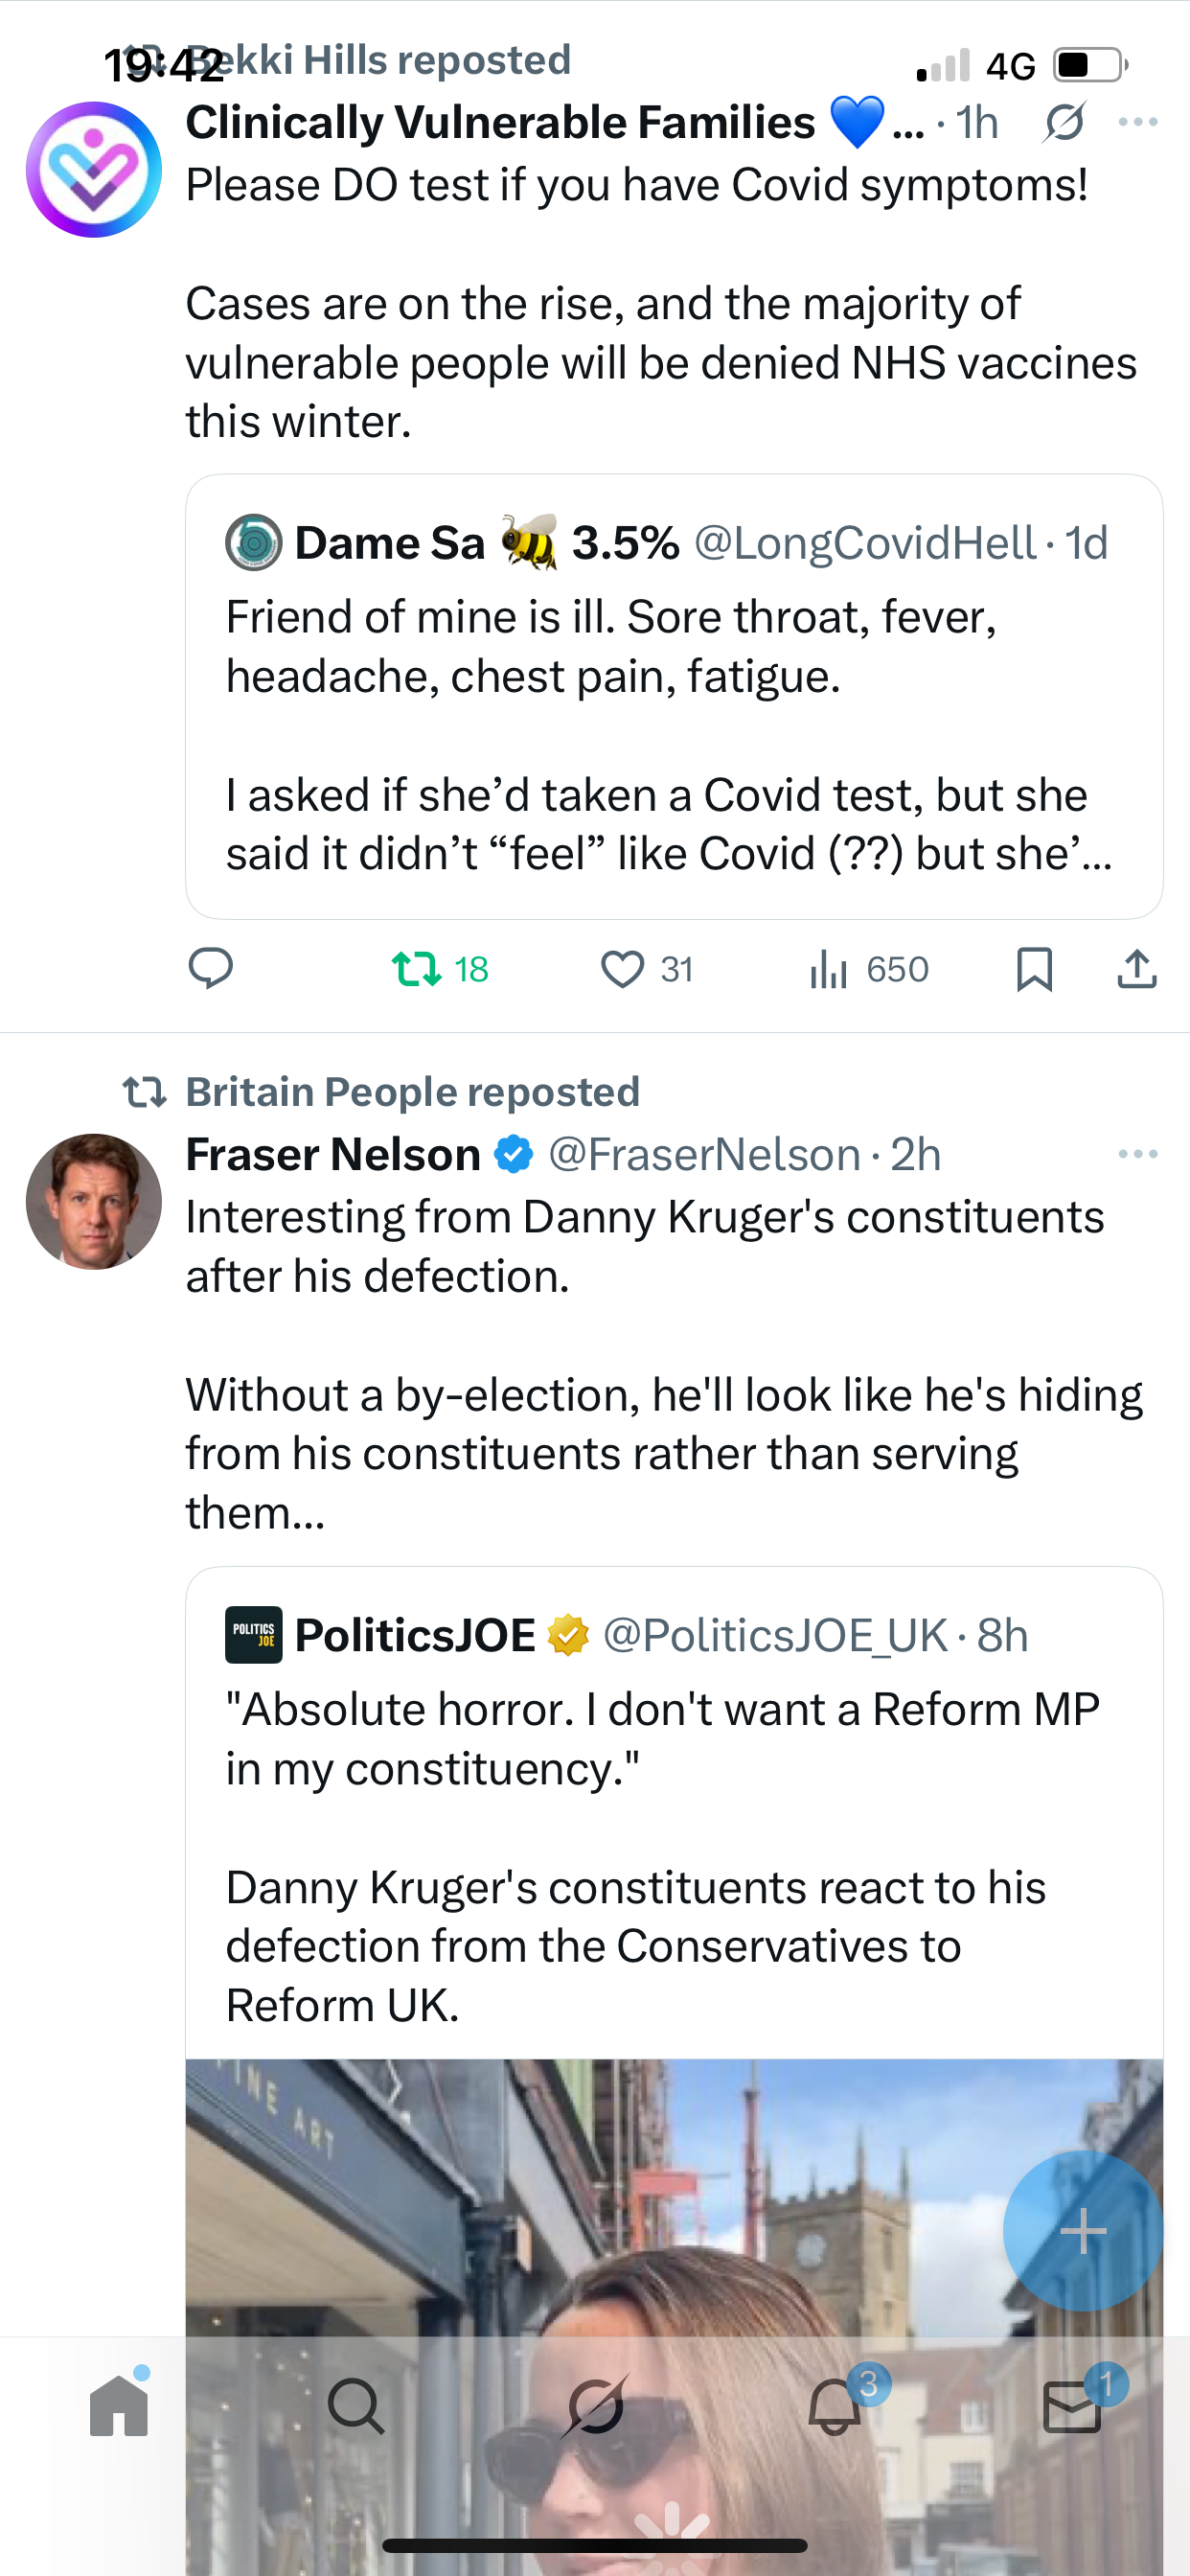Like the Clinically Vulnerable Families post
The width and height of the screenshot is (1190, 2576).
coord(623,969)
